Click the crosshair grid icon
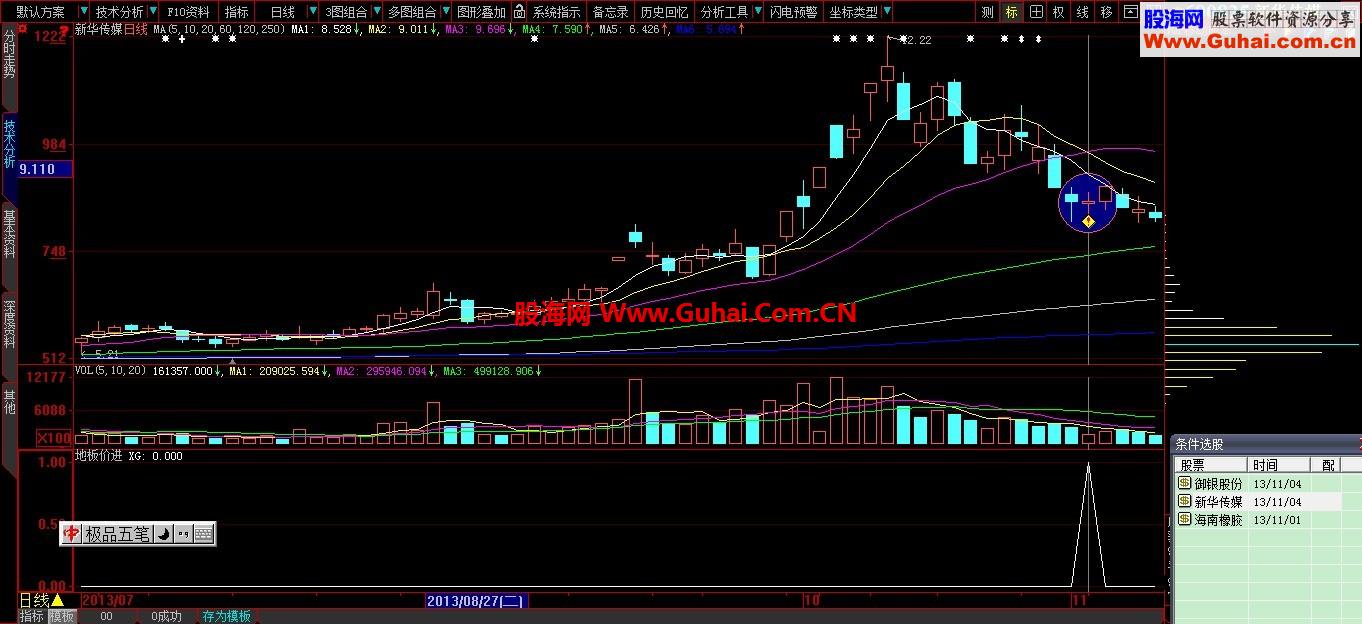 coord(1036,12)
